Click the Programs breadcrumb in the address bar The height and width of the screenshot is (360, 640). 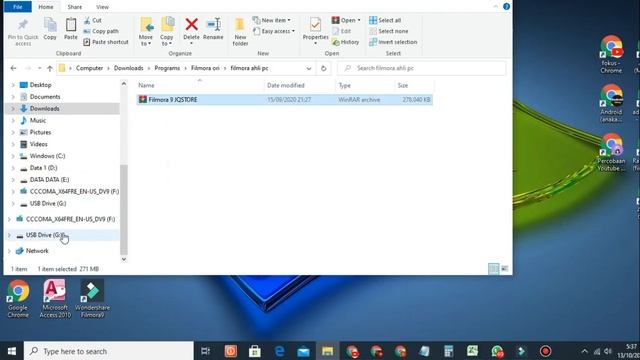tap(167, 68)
